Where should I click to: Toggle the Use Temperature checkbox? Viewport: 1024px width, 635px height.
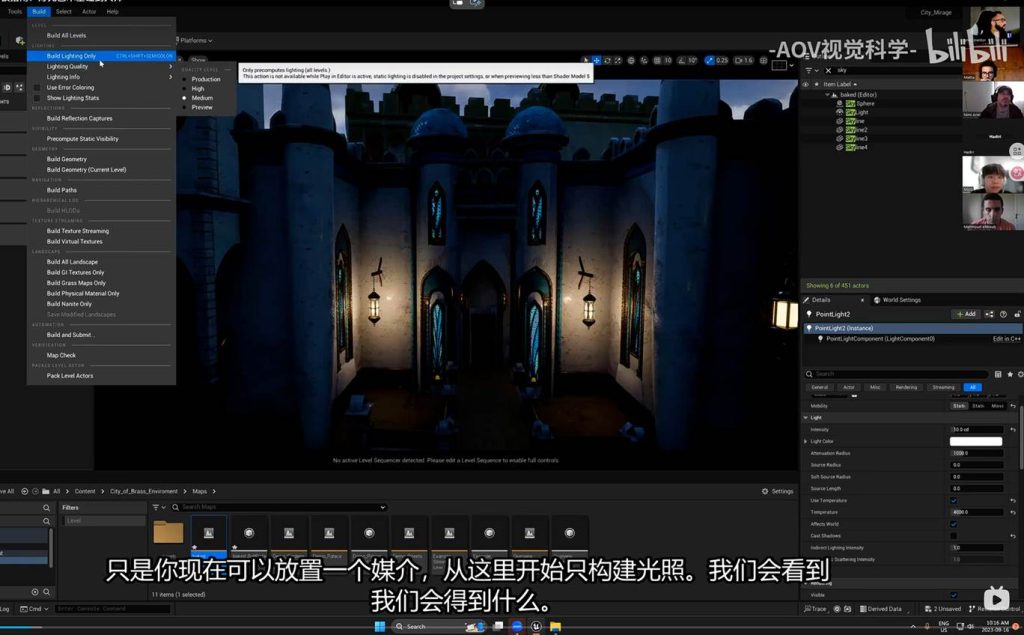[x=953, y=500]
